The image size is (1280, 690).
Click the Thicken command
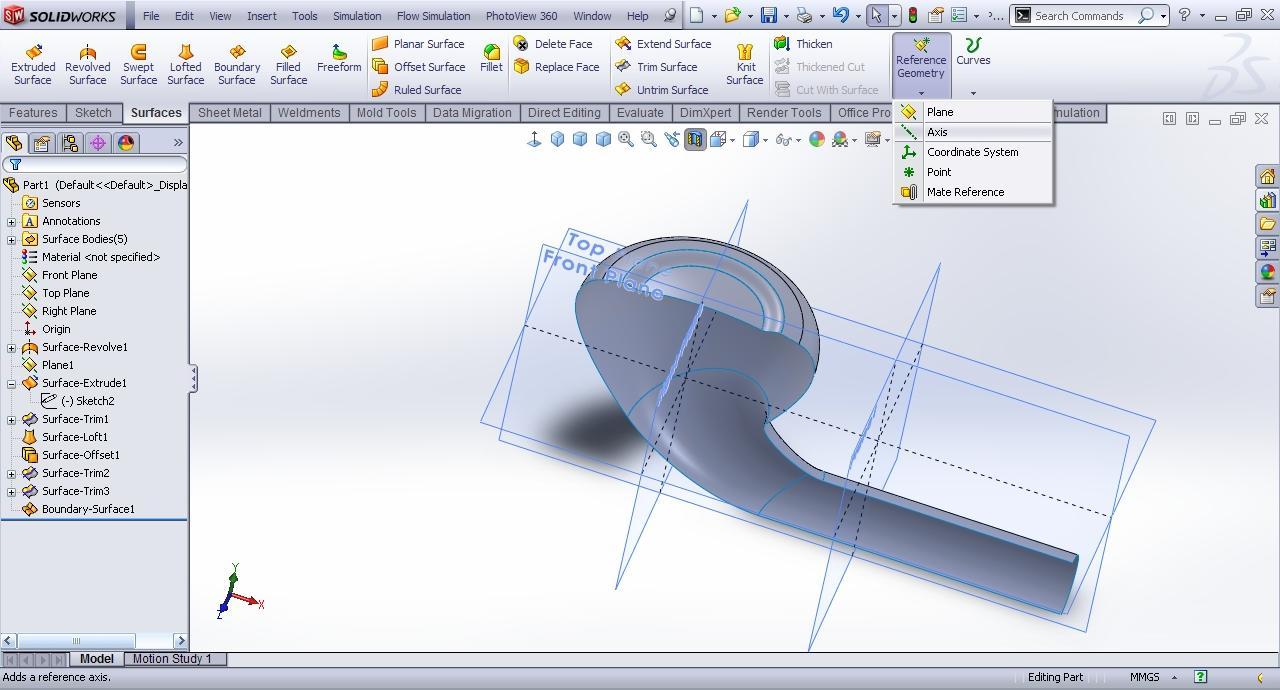pyautogui.click(x=803, y=44)
